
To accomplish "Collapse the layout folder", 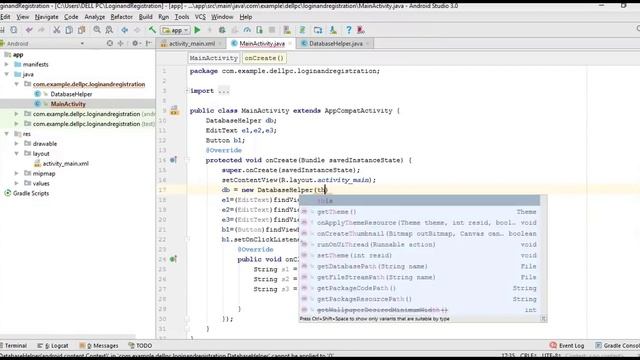I will [x=17, y=153].
